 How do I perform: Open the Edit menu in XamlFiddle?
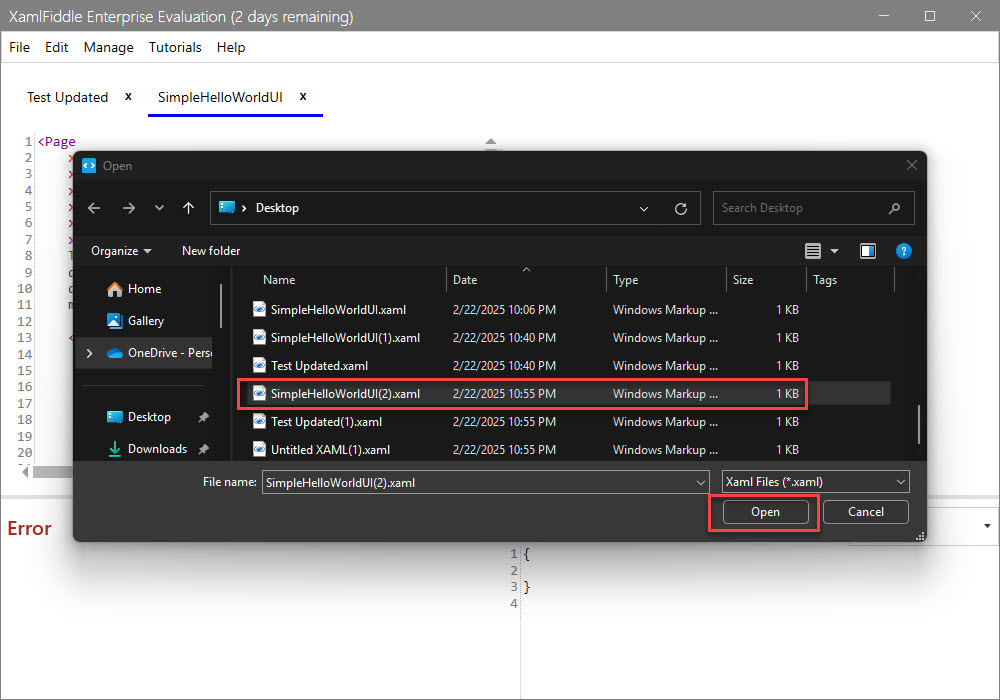56,47
